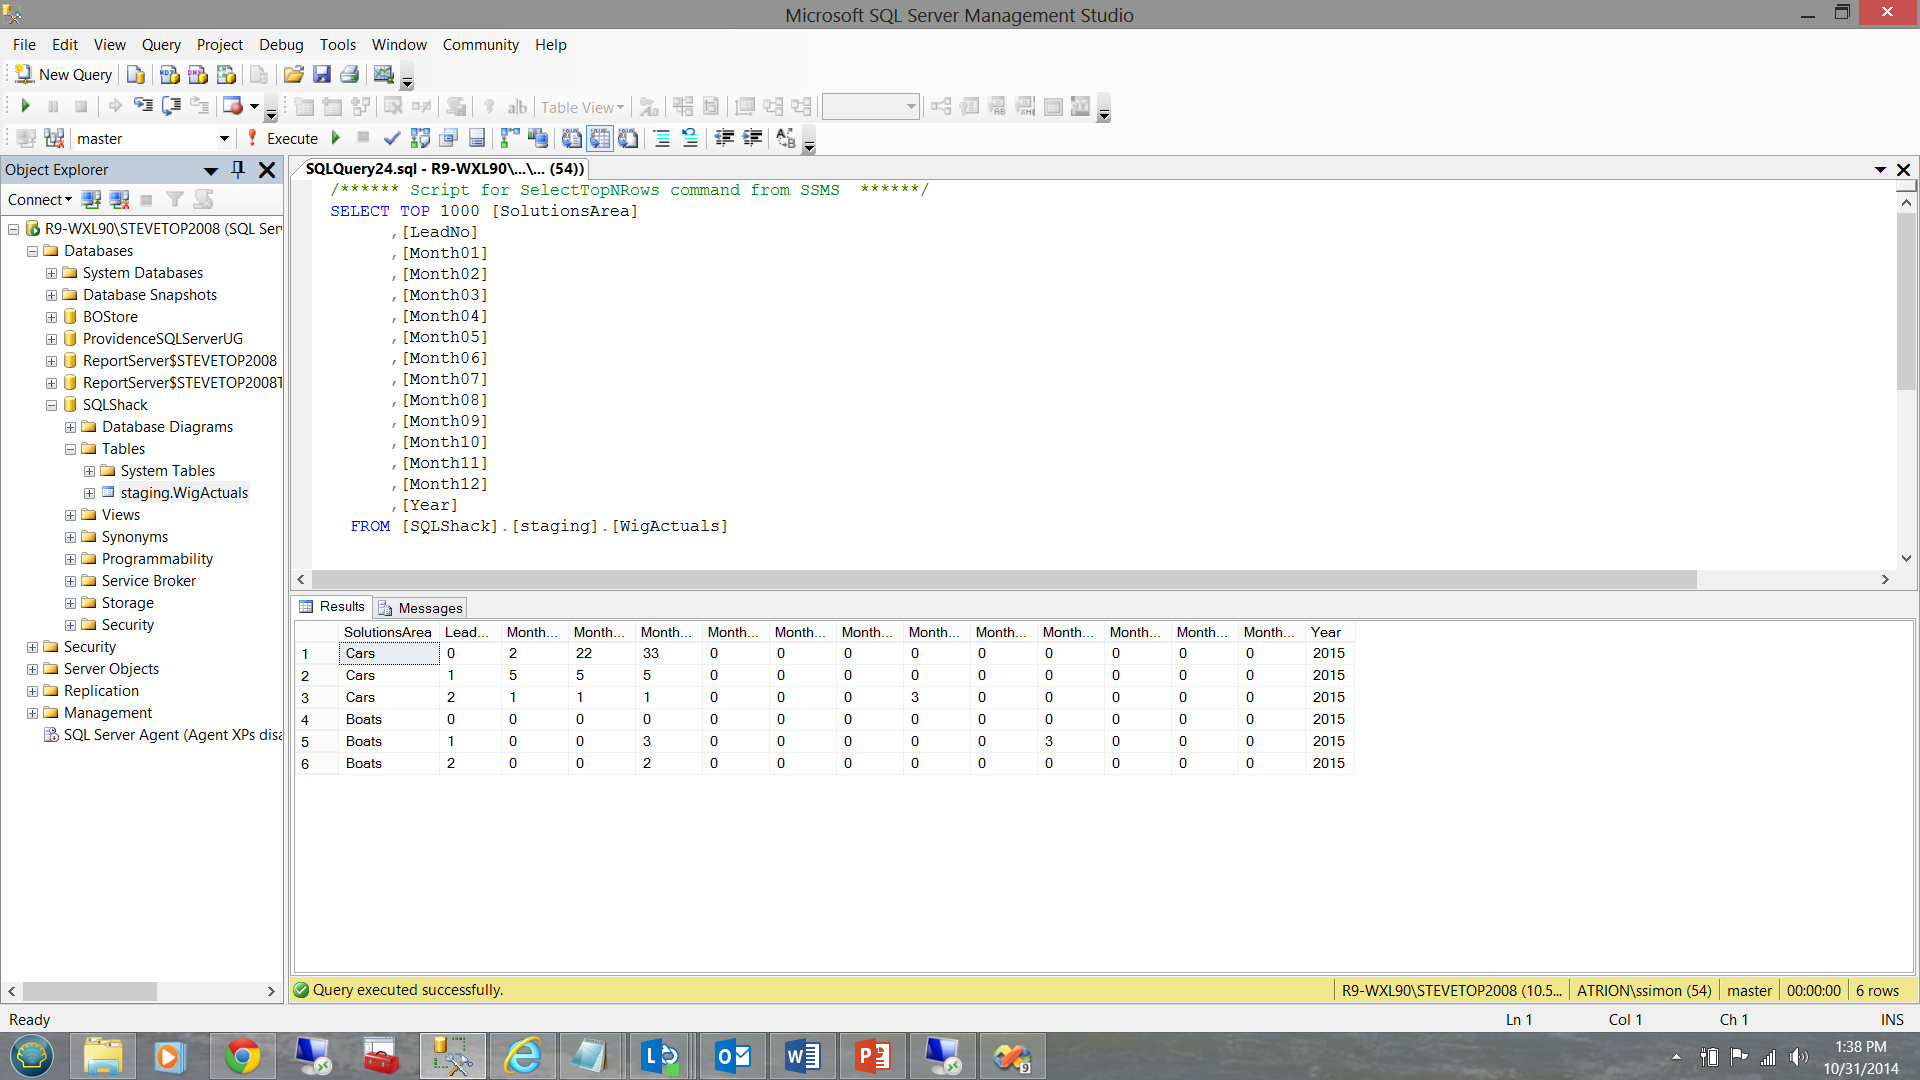Save the query with the floppy disk icon
The width and height of the screenshot is (1920, 1080).
(x=321, y=75)
